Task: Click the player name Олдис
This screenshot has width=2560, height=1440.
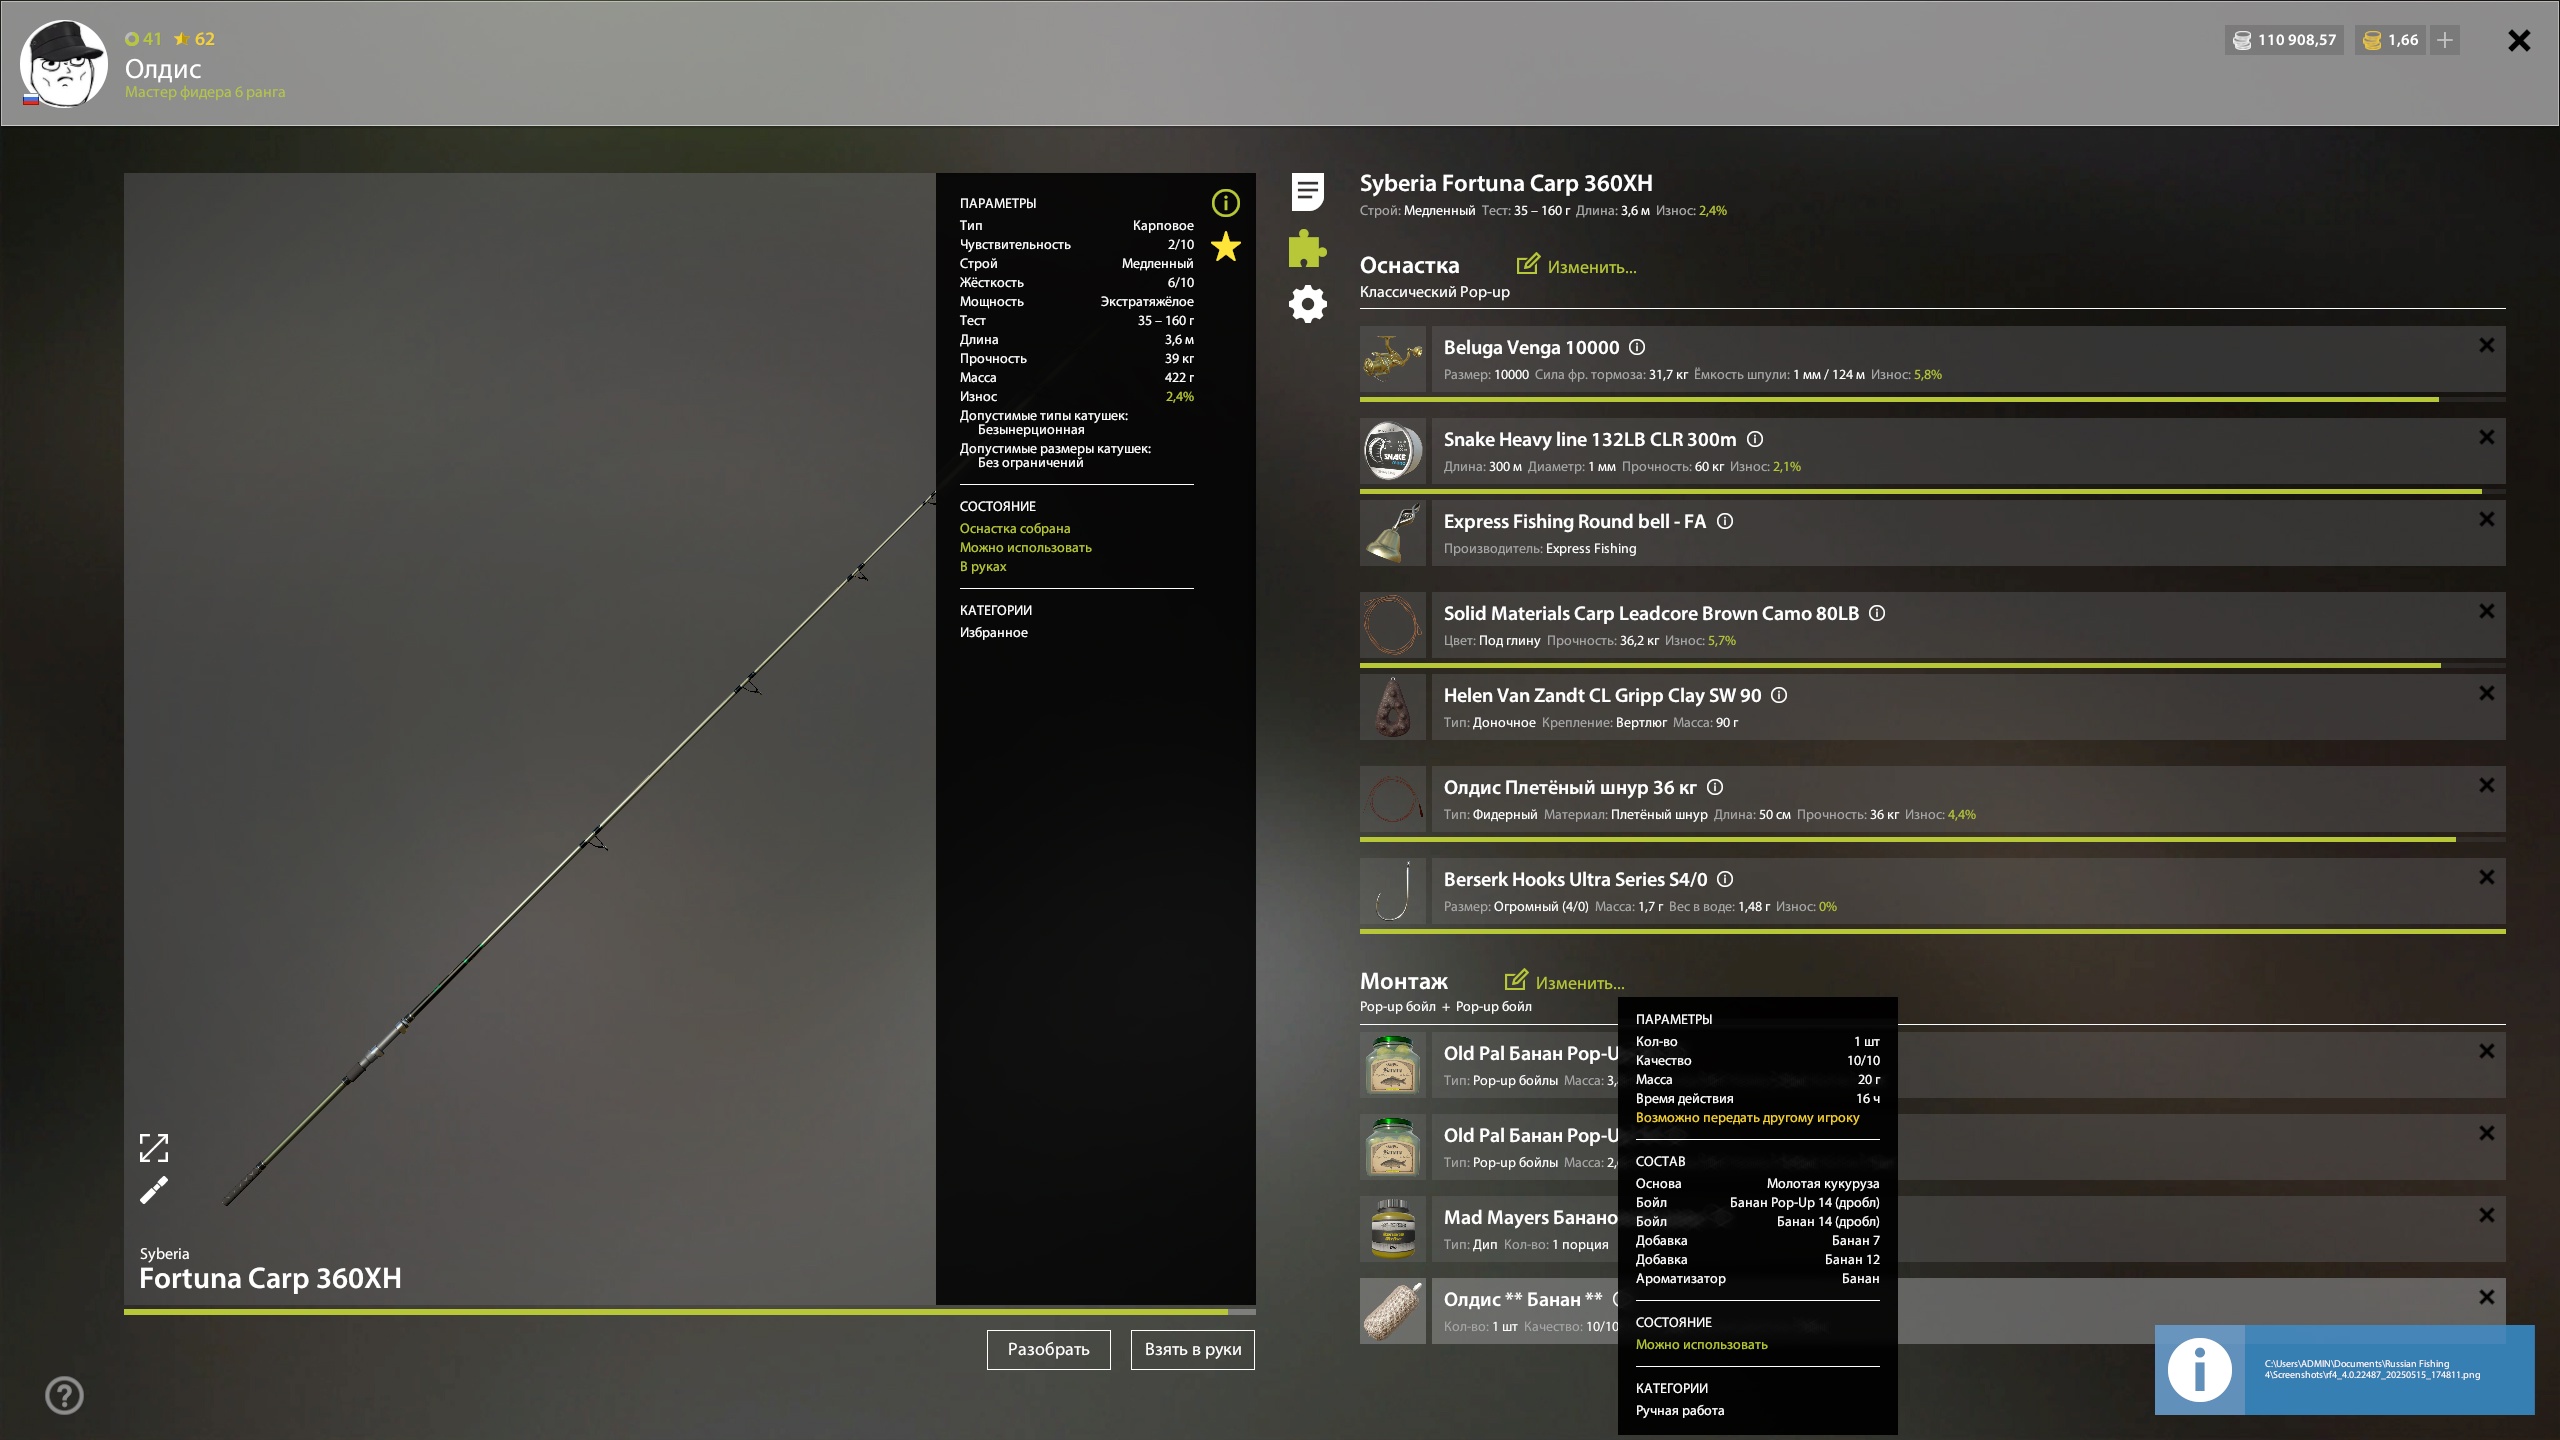Action: (x=163, y=68)
